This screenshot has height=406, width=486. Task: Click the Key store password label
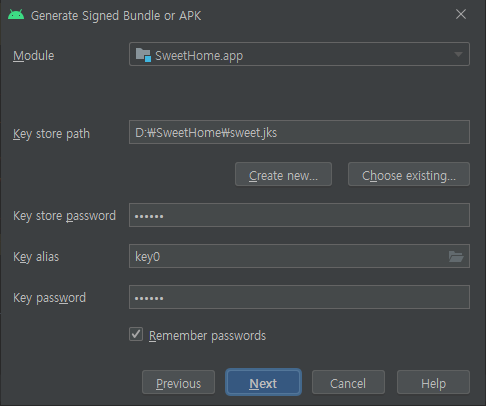pos(64,216)
